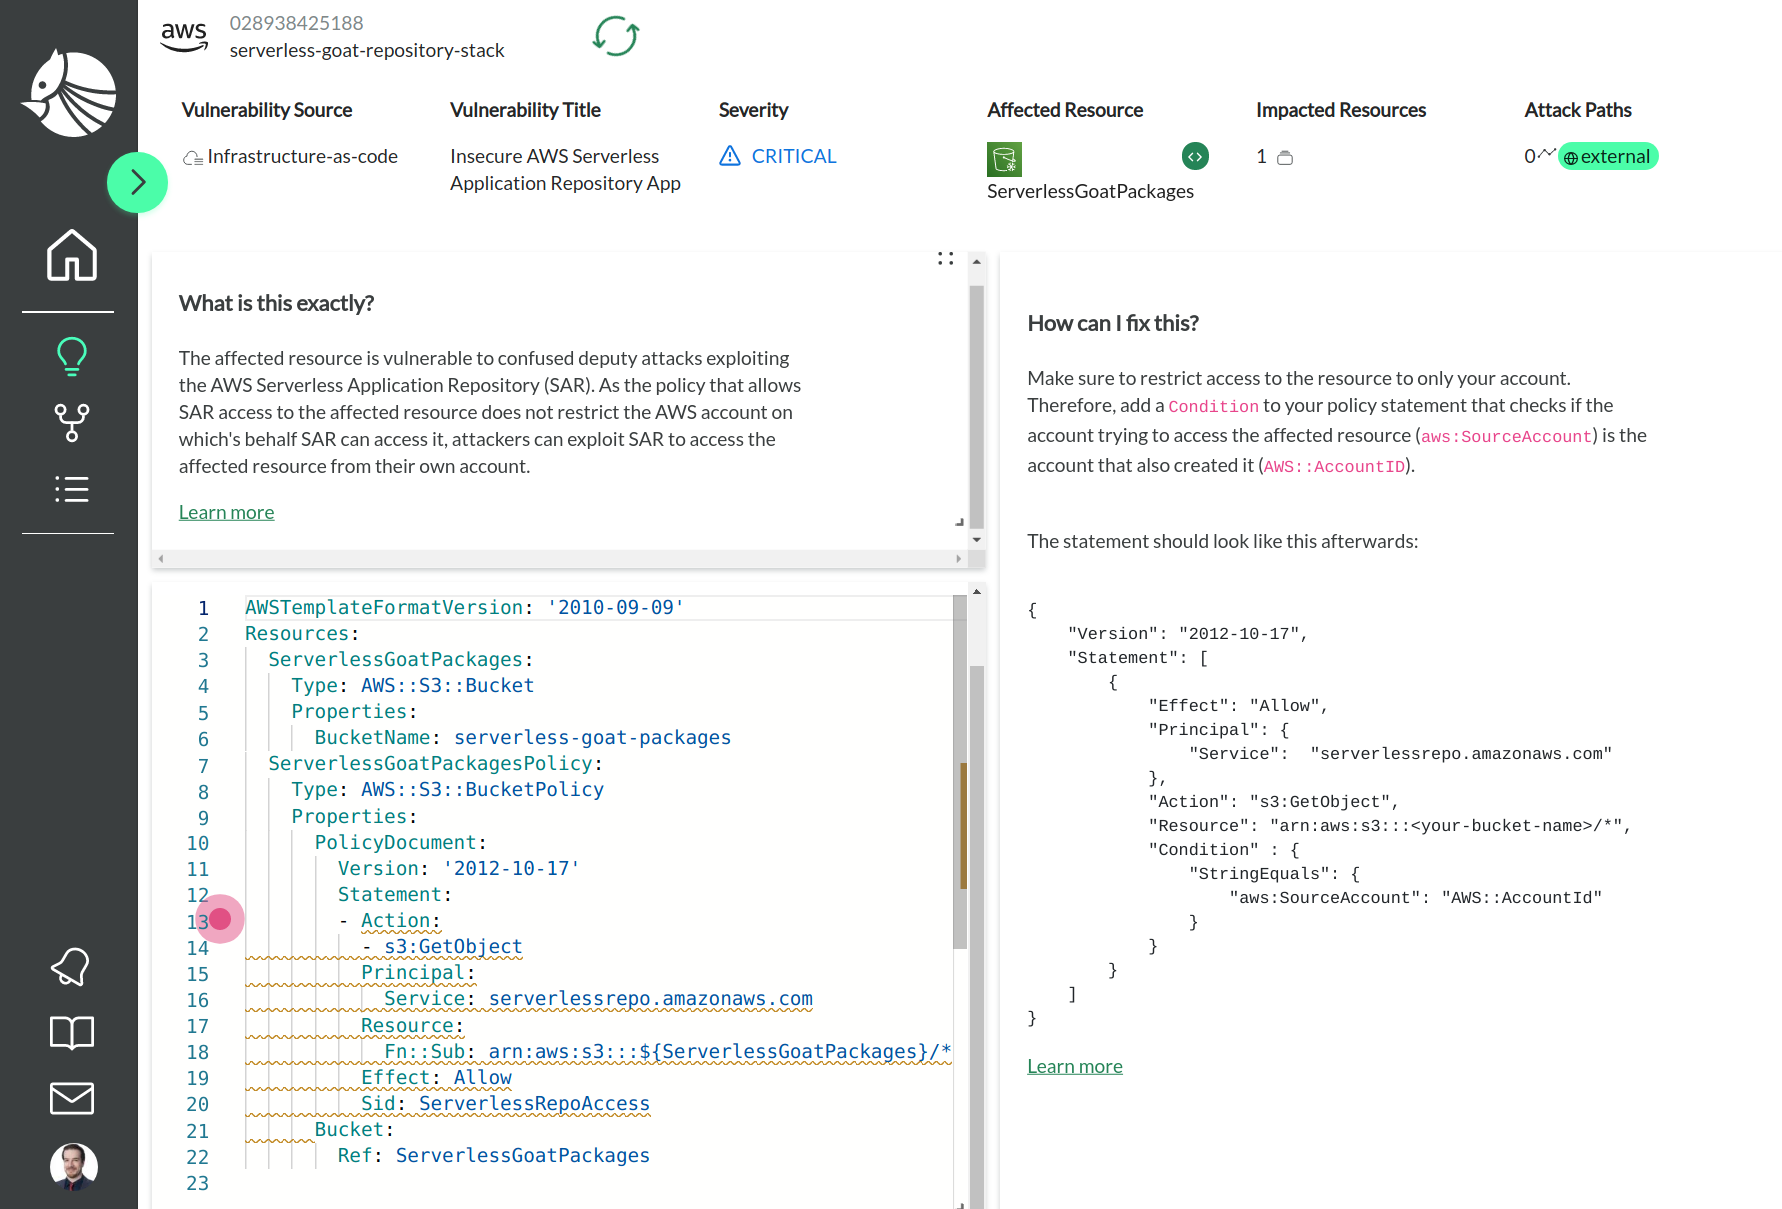Image resolution: width=1782 pixels, height=1209 pixels.
Task: Expand the sidebar using the green arrow
Action: coord(137,182)
